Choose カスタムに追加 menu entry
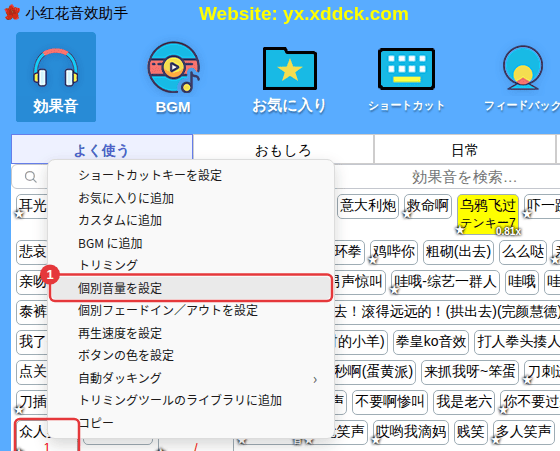The width and height of the screenshot is (560, 451). coord(191,220)
